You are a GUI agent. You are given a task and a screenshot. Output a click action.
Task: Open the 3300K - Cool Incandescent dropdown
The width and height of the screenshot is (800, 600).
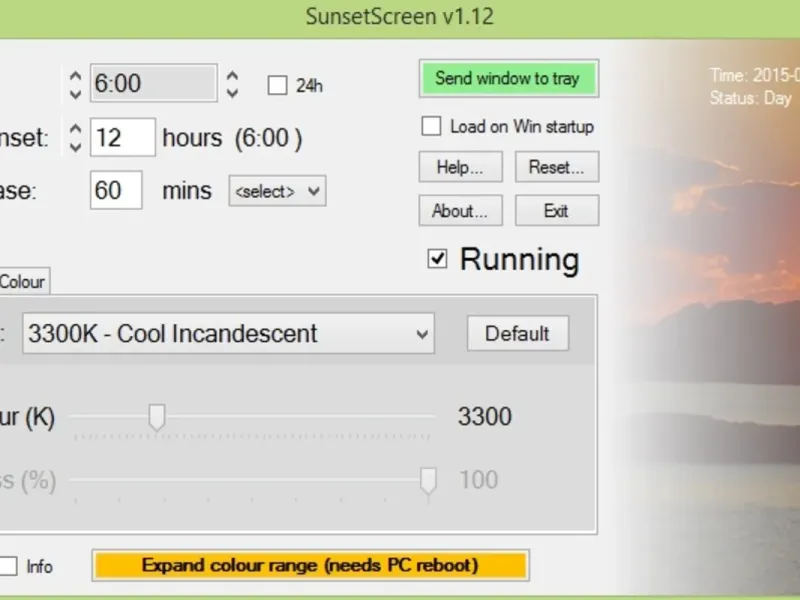(228, 334)
